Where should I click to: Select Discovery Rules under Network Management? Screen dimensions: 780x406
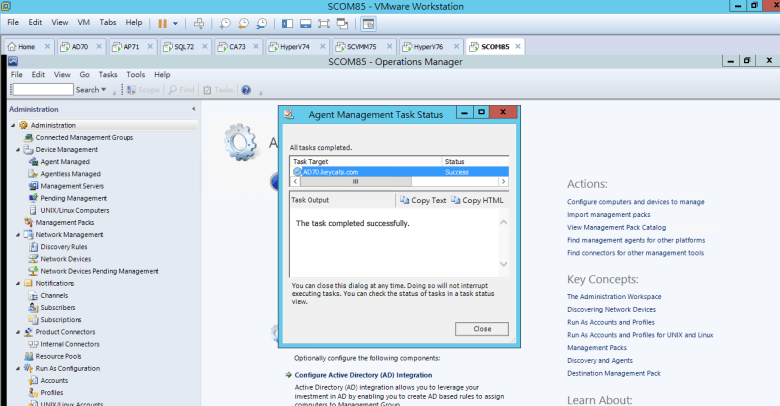[x=64, y=246]
